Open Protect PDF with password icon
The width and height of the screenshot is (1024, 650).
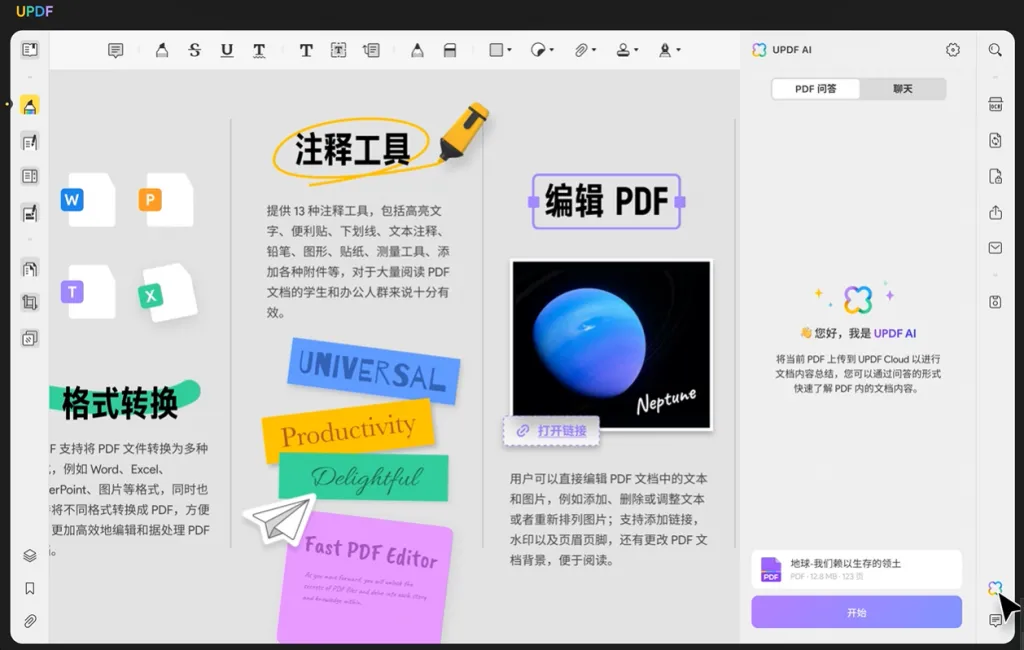point(995,176)
